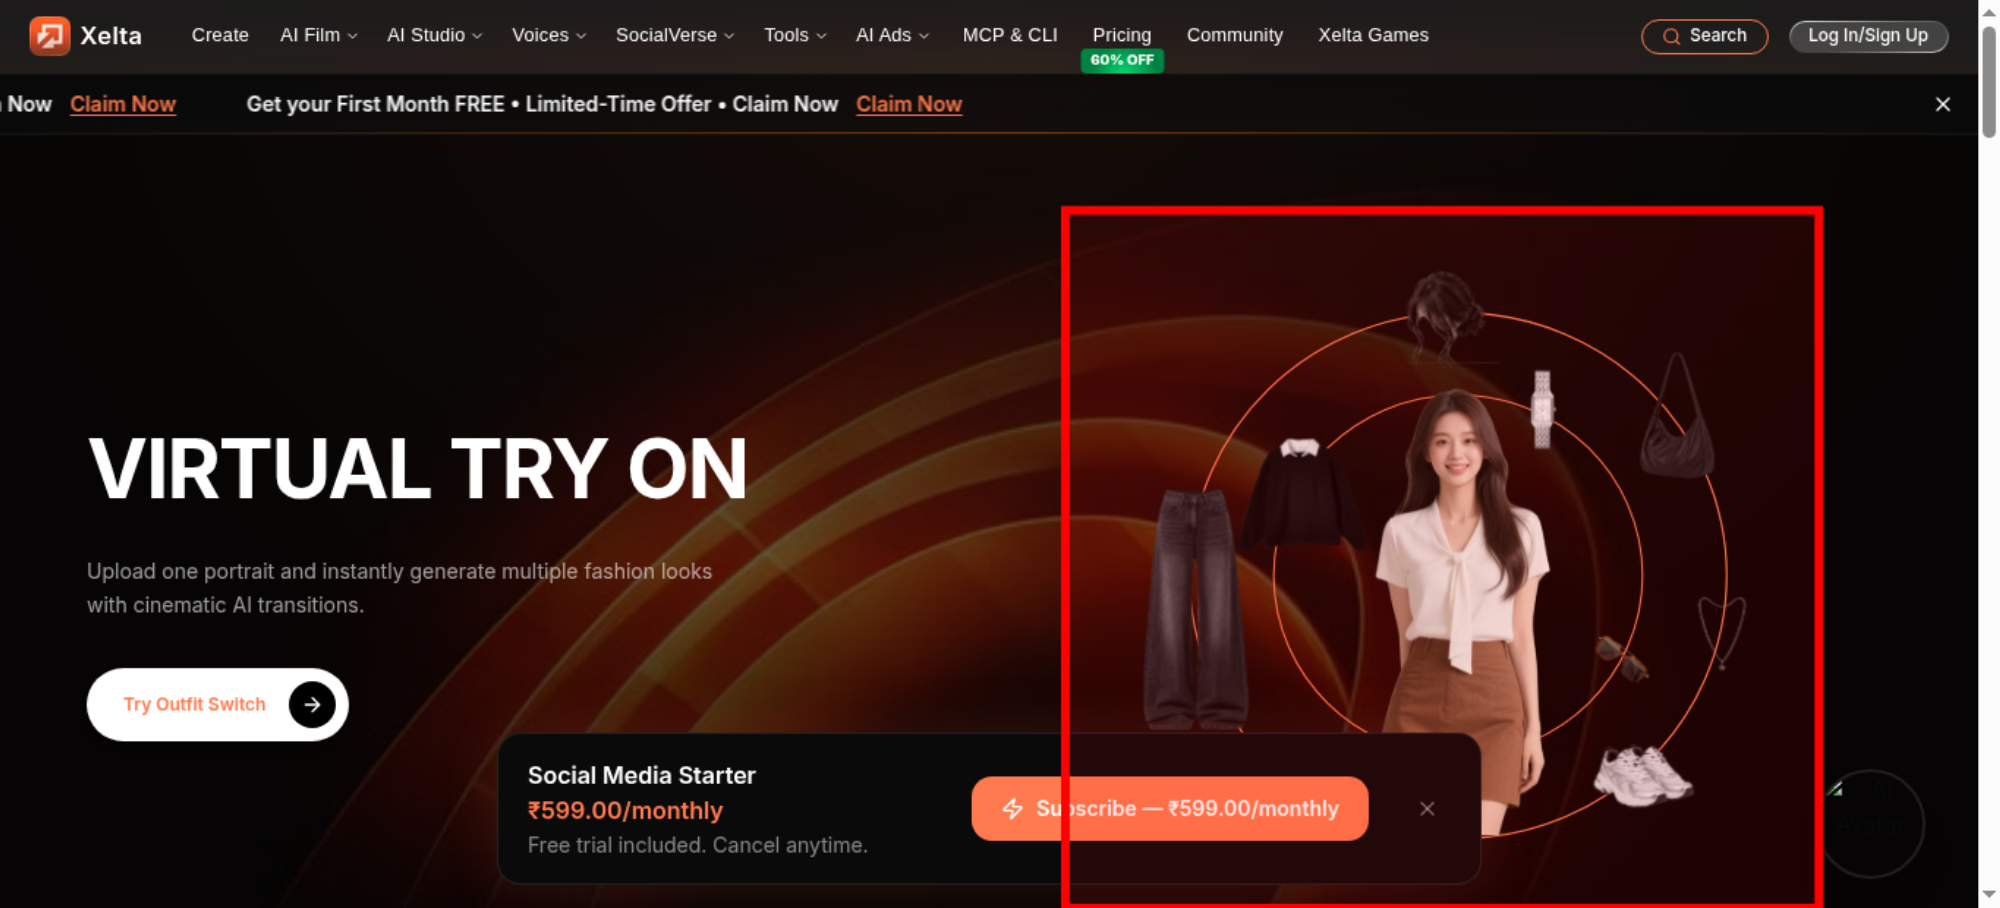Click the Free trial included text
This screenshot has height=908, width=2000.
point(698,845)
